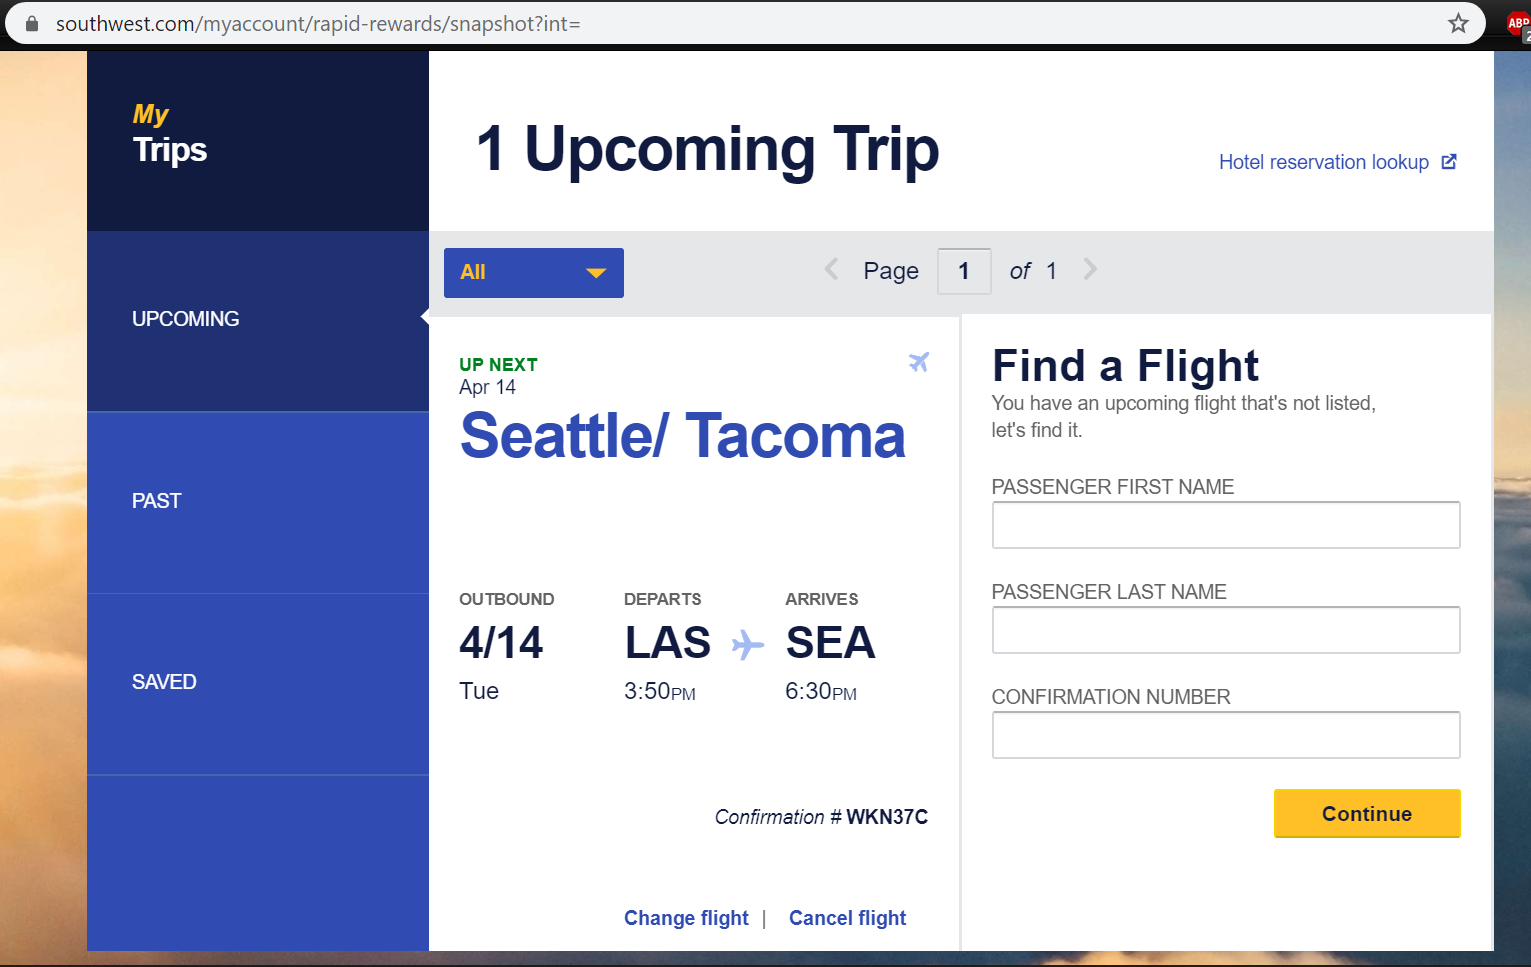Go to the next page arrow
This screenshot has width=1531, height=967.
[1090, 269]
